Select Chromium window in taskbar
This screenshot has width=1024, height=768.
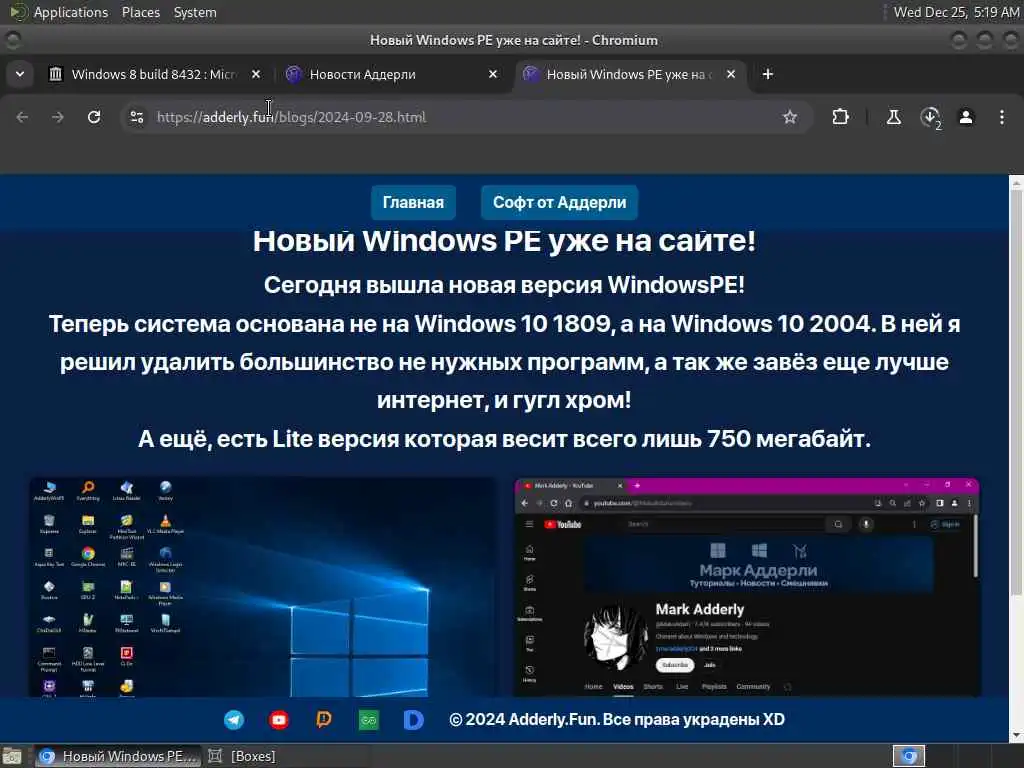click(118, 756)
